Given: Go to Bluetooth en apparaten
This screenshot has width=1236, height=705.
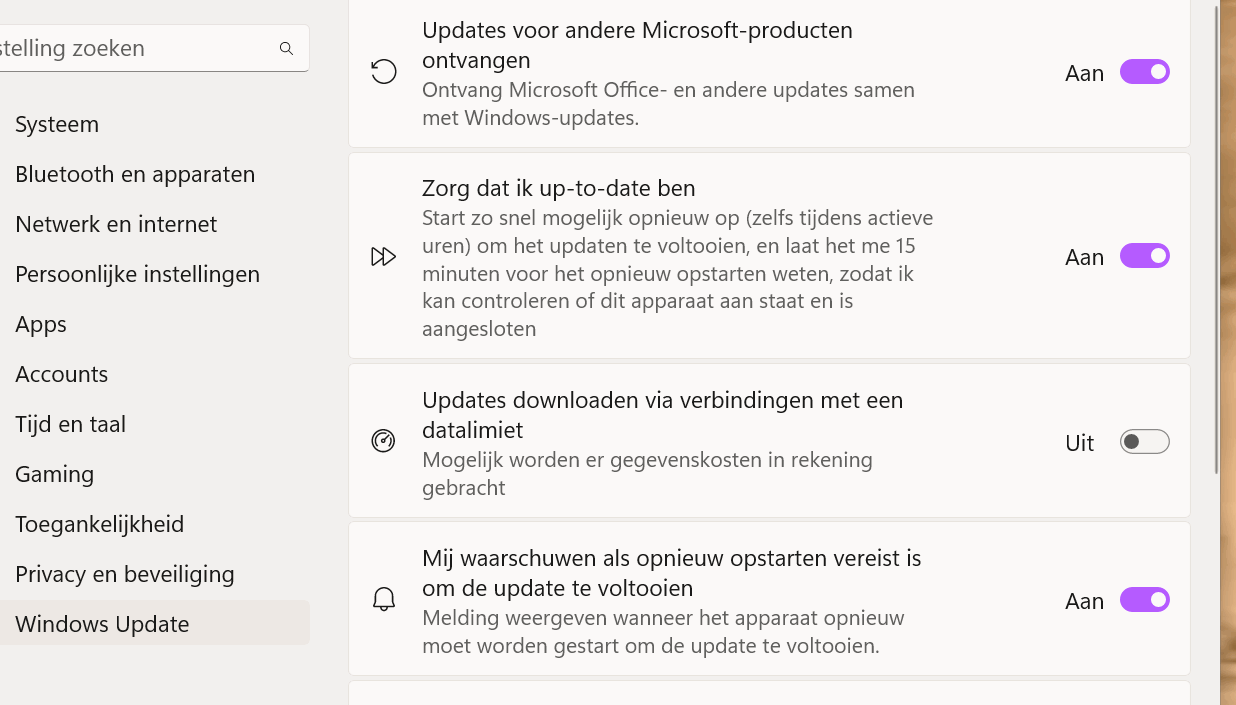Looking at the screenshot, I should pos(135,174).
